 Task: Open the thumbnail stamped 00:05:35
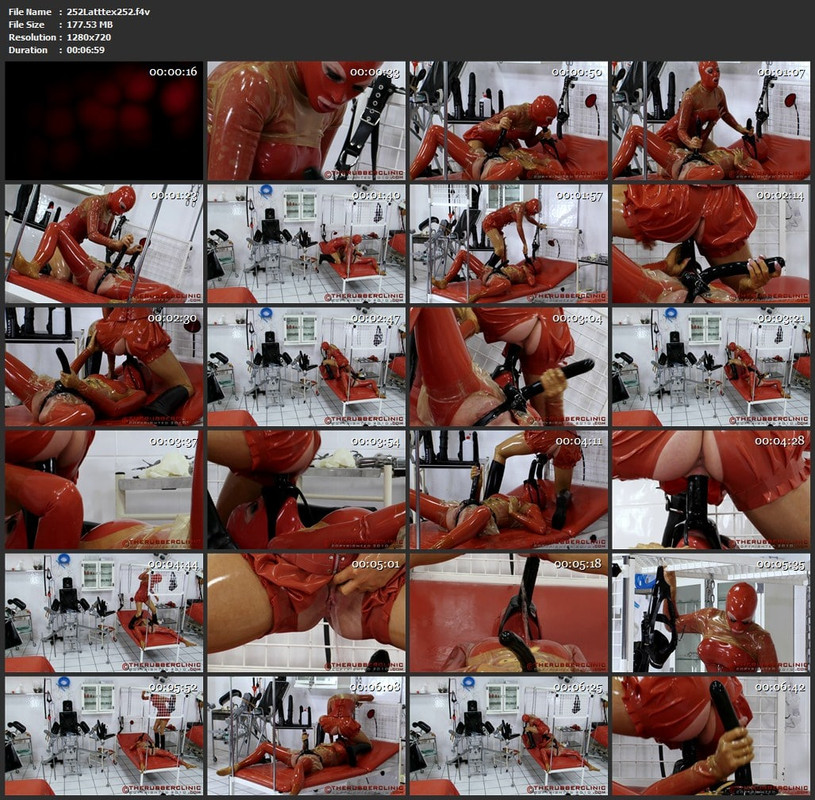pos(711,613)
